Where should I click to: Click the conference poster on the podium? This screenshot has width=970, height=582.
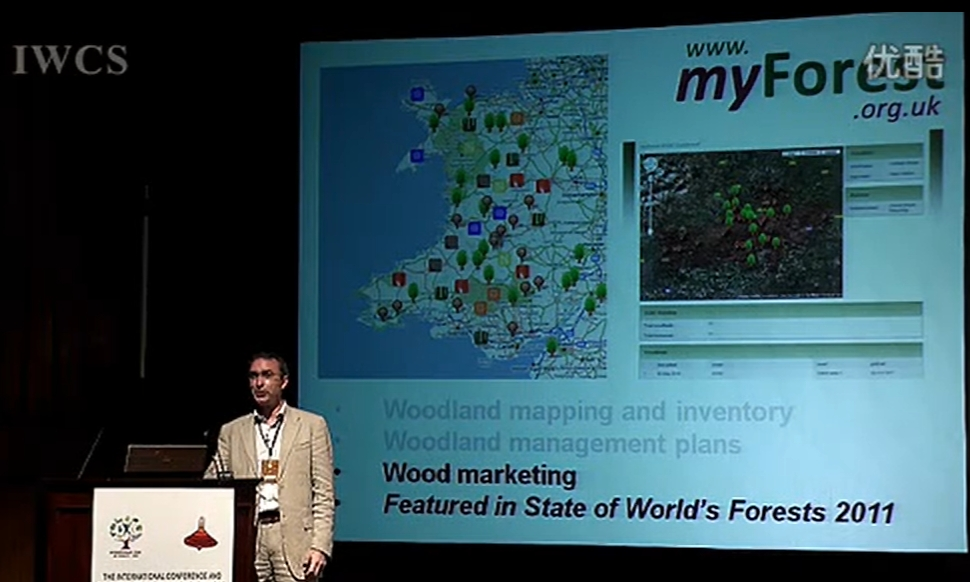163,534
